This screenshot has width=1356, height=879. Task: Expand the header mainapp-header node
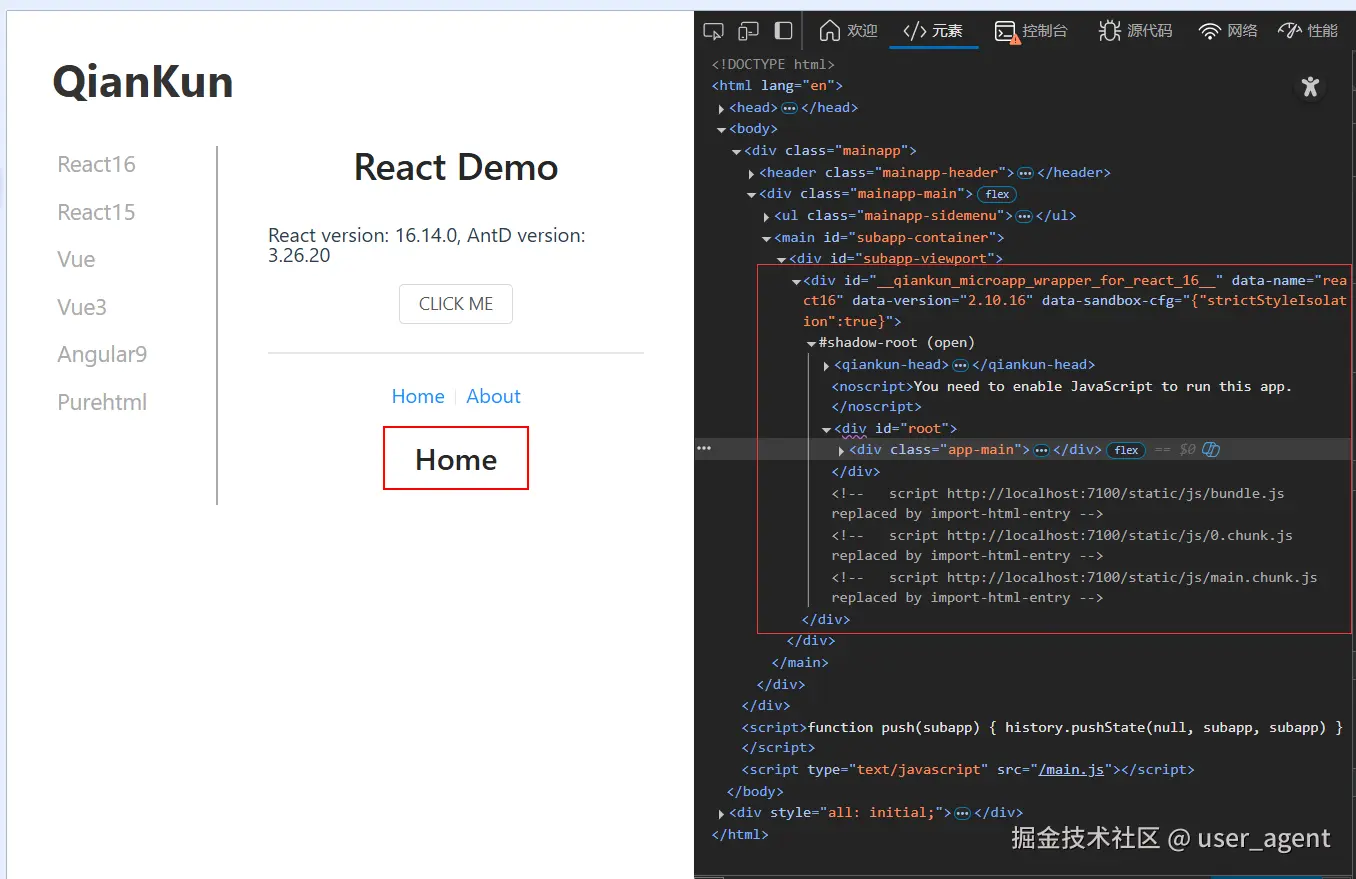click(752, 173)
